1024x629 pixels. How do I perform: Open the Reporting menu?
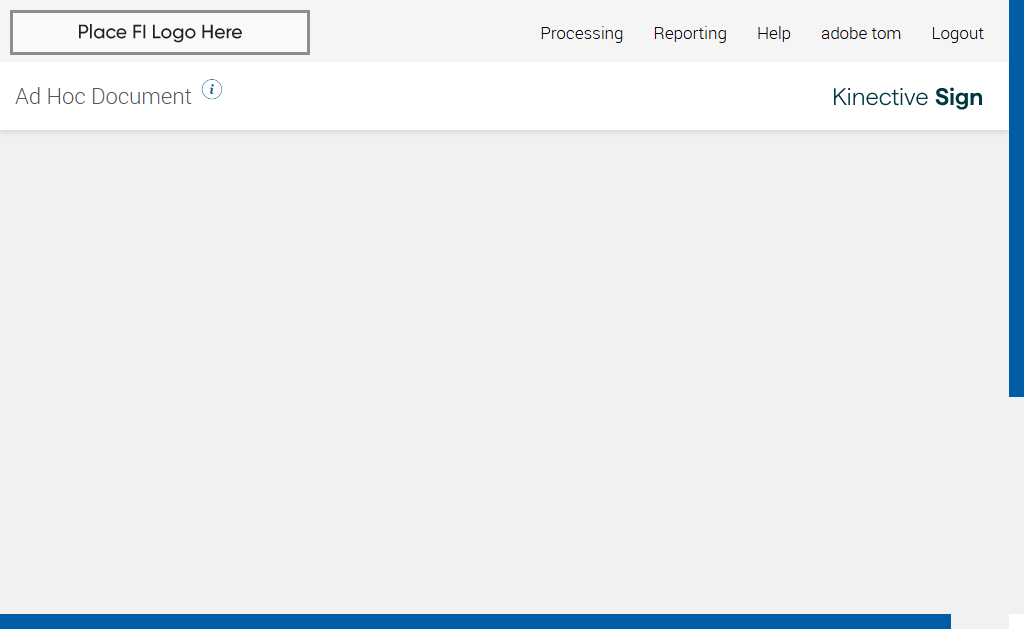click(x=690, y=33)
